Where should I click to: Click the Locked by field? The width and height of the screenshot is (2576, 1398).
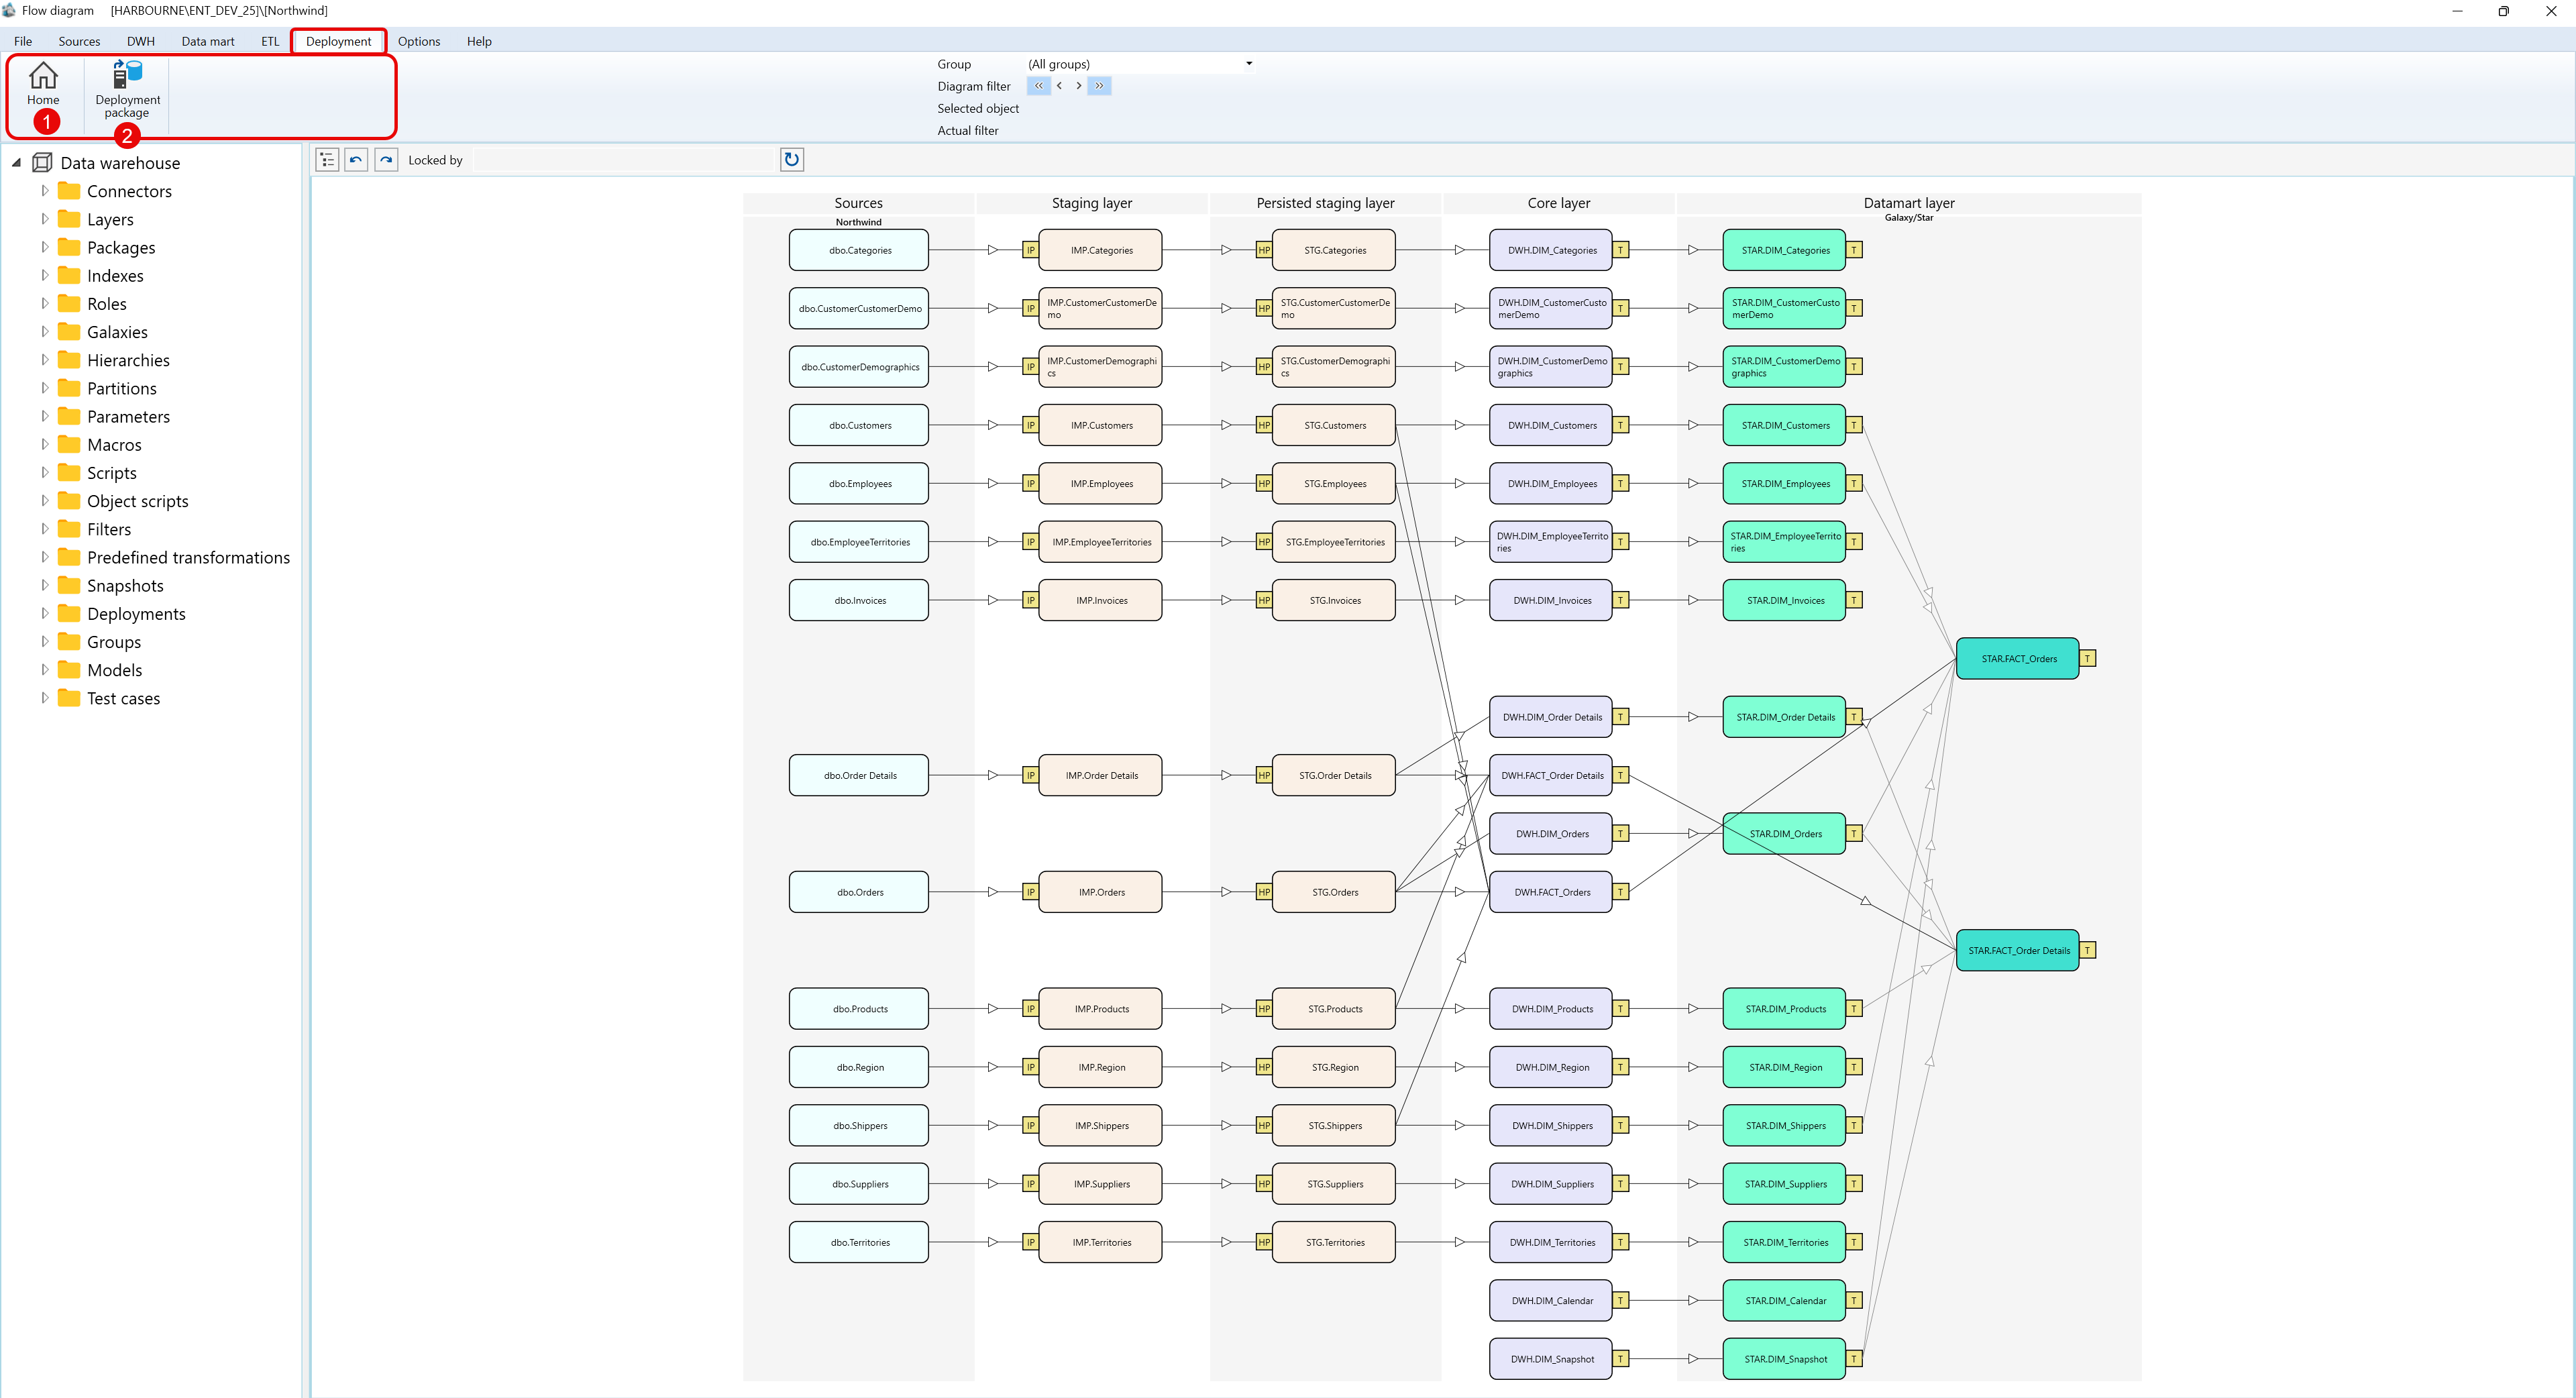(x=624, y=160)
